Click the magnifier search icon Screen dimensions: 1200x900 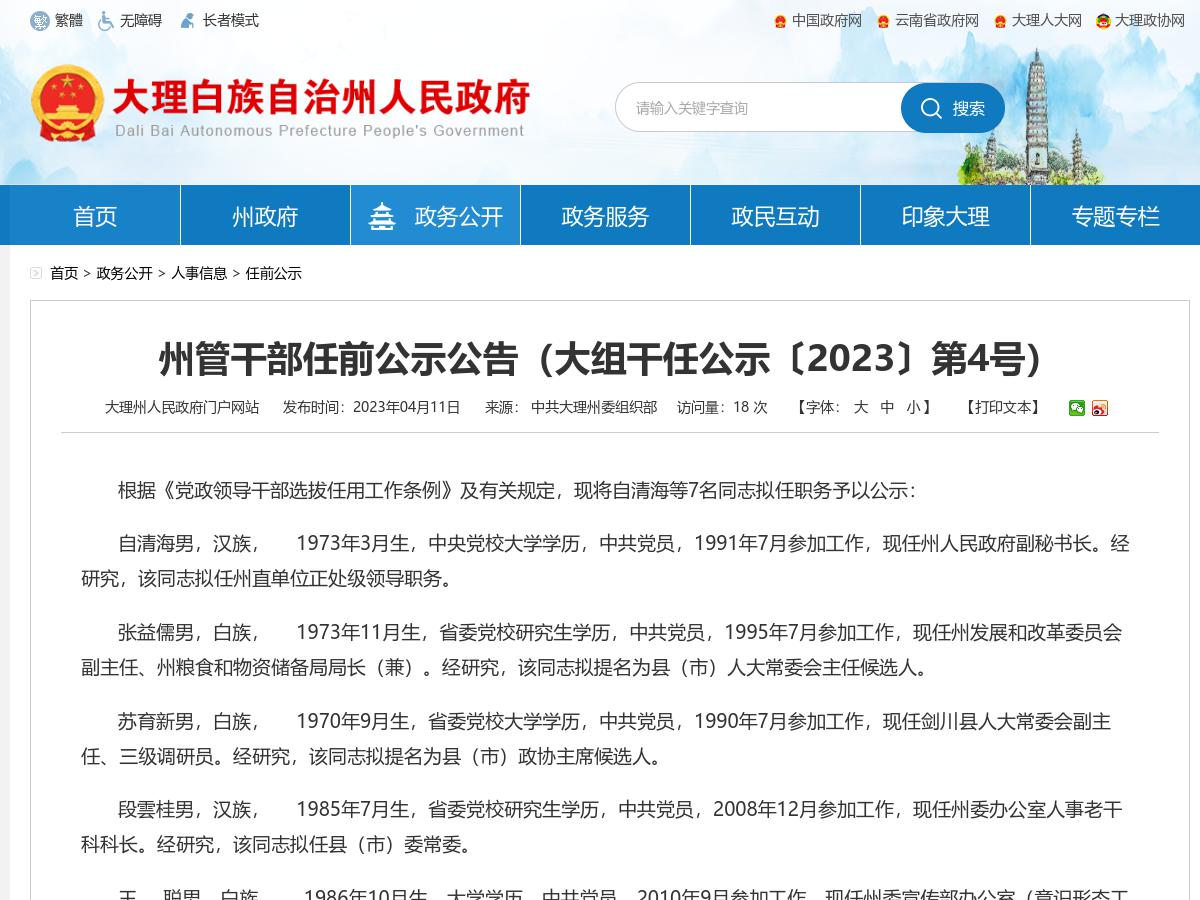tap(932, 108)
